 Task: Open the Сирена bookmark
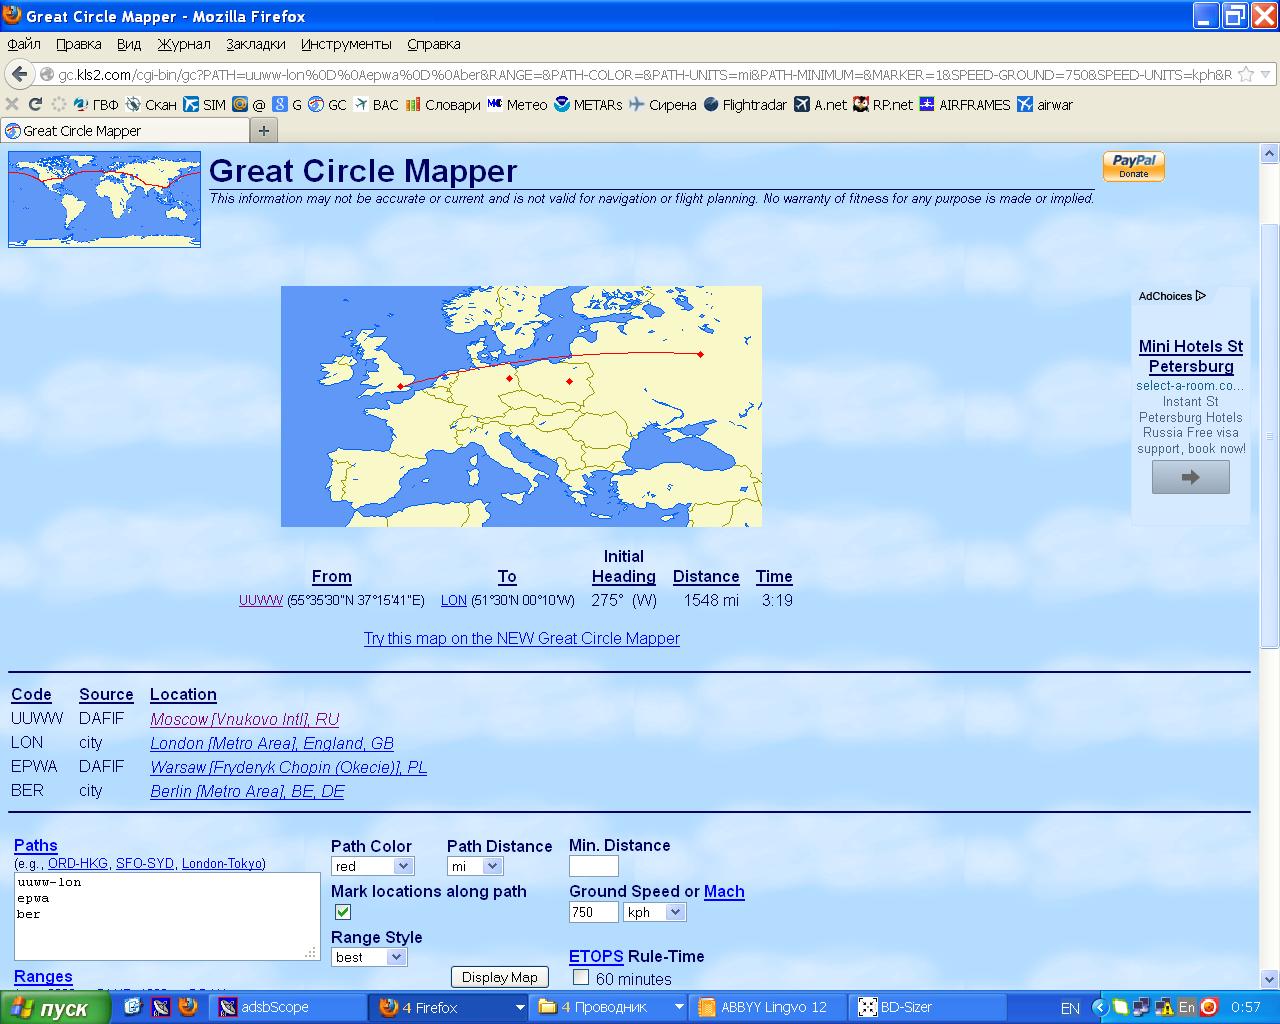(x=663, y=104)
